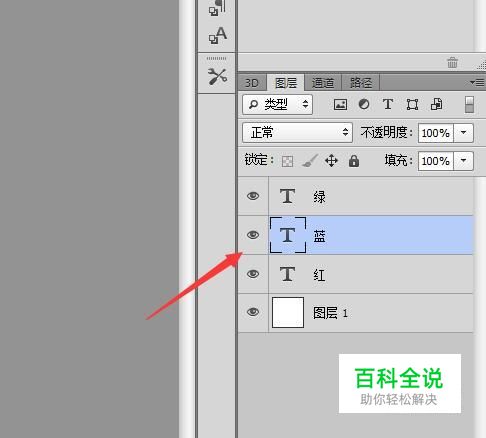Open the character styles panel icon
The width and height of the screenshot is (486, 438).
tap(218, 35)
